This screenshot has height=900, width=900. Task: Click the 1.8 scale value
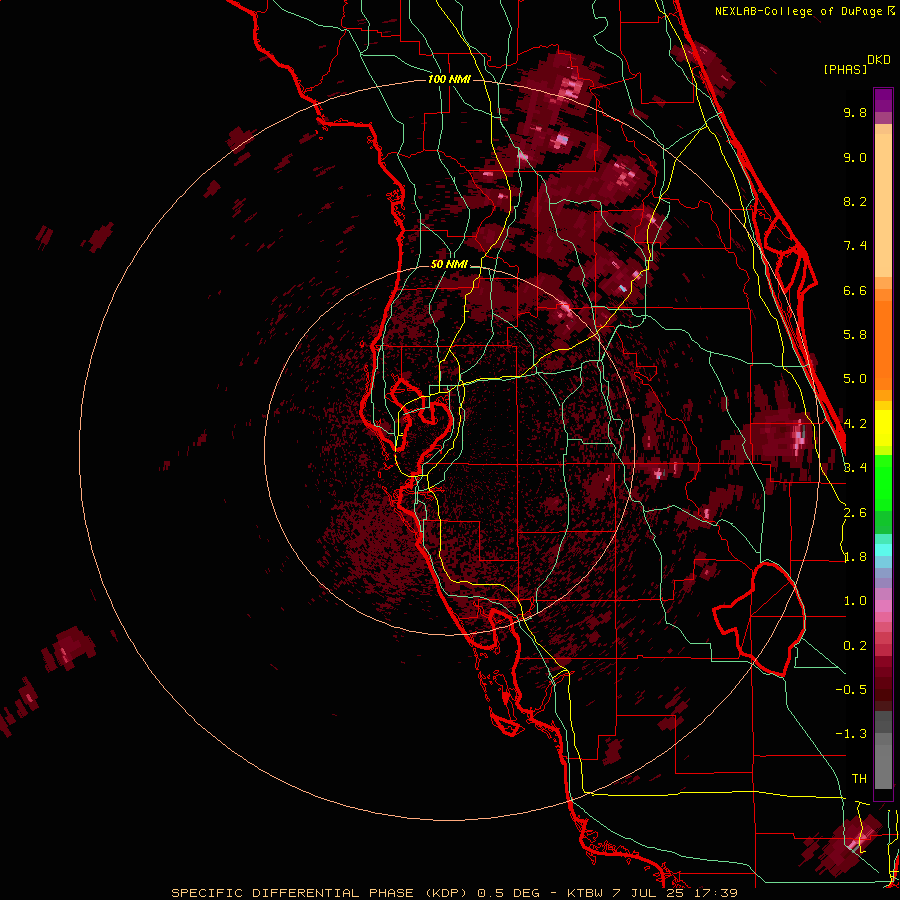(855, 557)
